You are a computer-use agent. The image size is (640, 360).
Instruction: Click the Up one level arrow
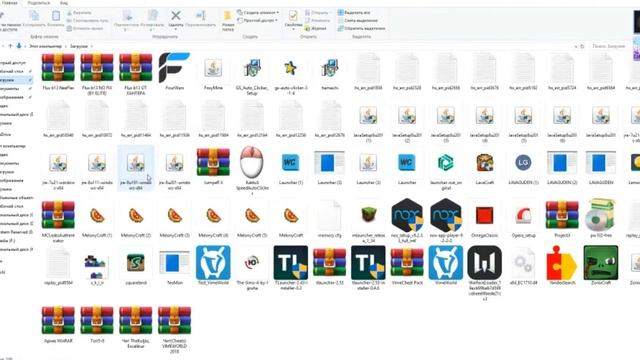(x=11, y=46)
